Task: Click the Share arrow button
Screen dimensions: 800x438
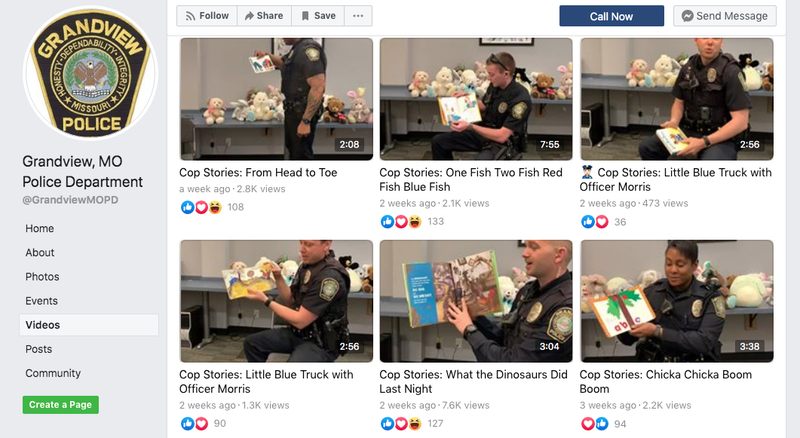Action: point(264,16)
